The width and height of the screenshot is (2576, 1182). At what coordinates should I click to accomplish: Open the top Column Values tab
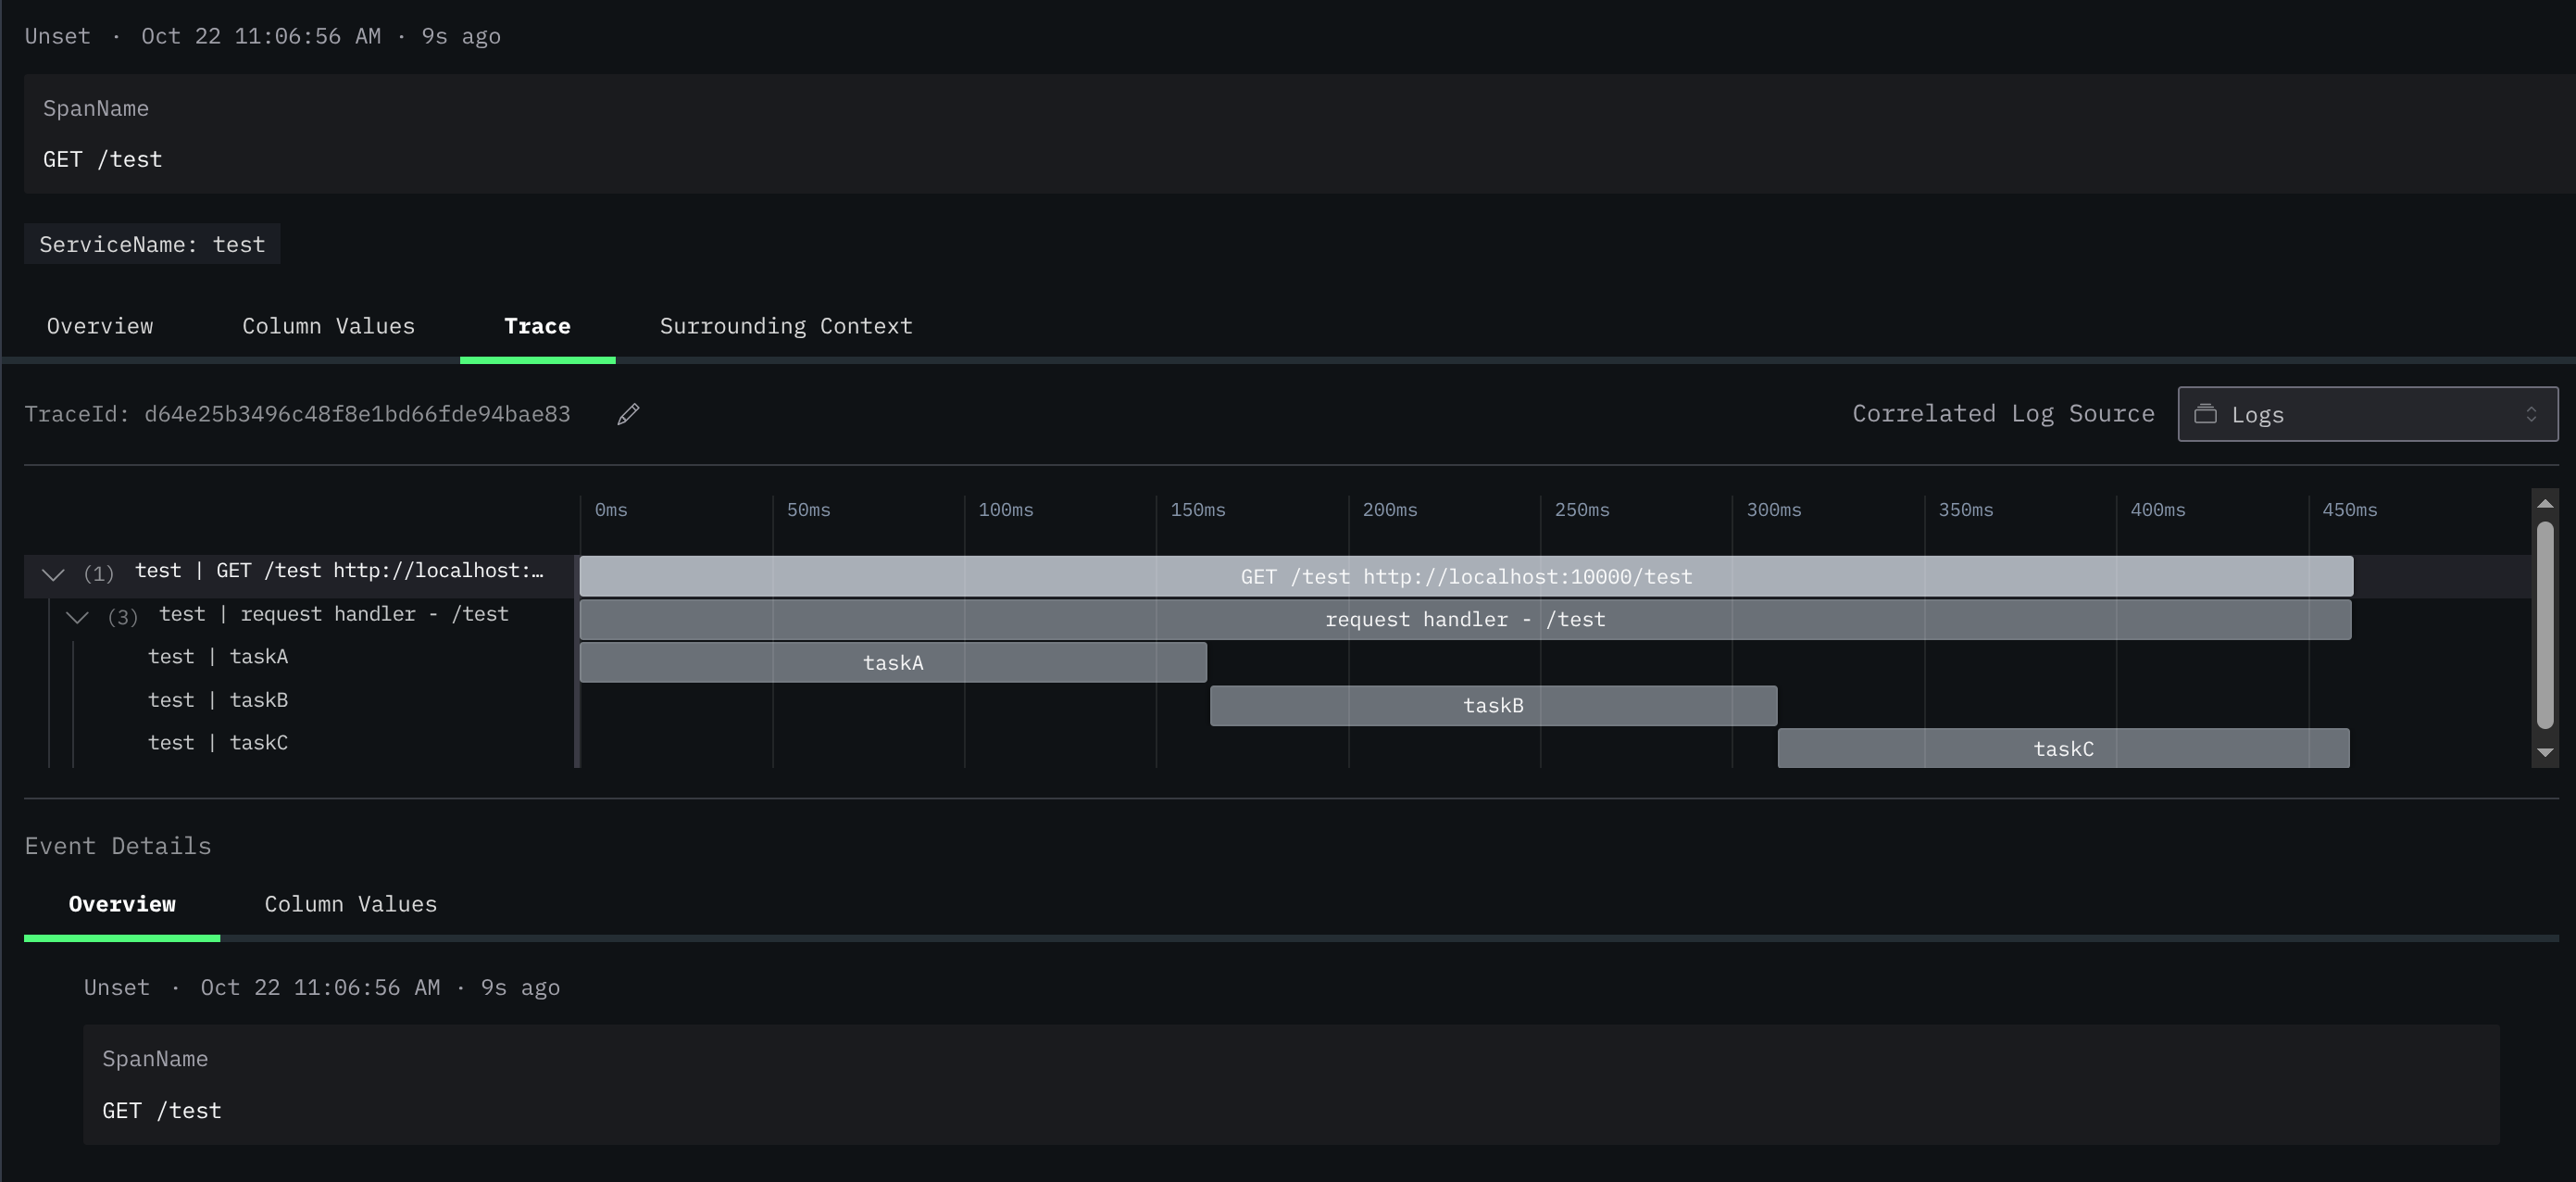pyautogui.click(x=328, y=326)
